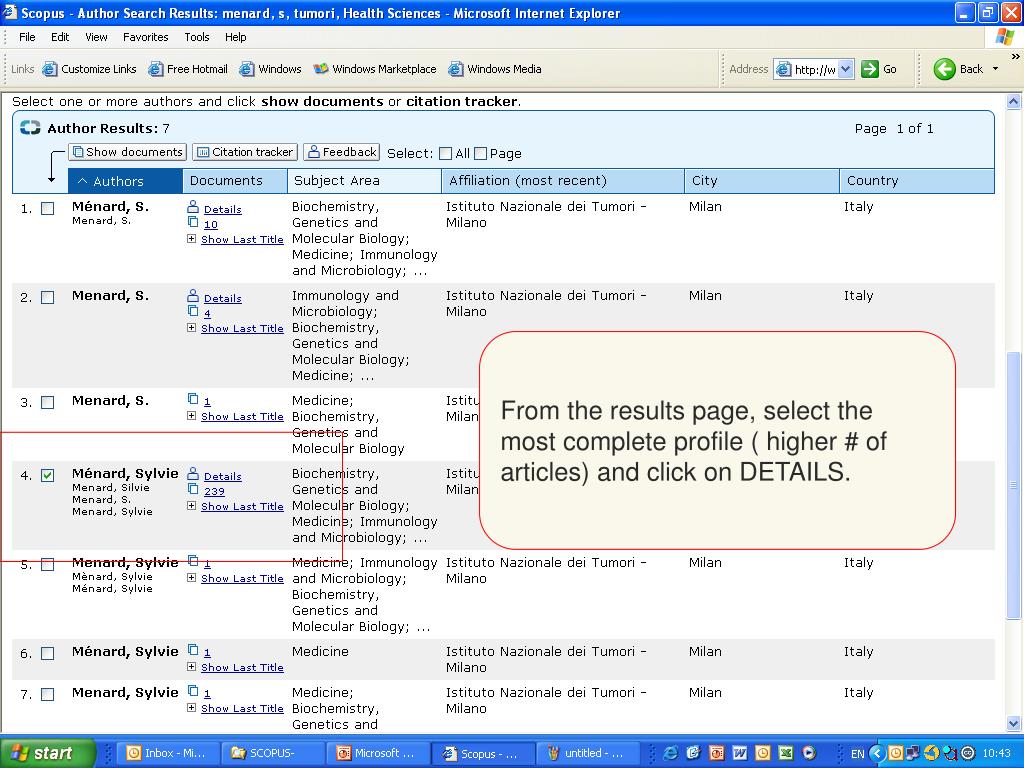Uncheck the checkbox for Ménard, Sylvie row 4
The image size is (1024, 768).
[48, 475]
